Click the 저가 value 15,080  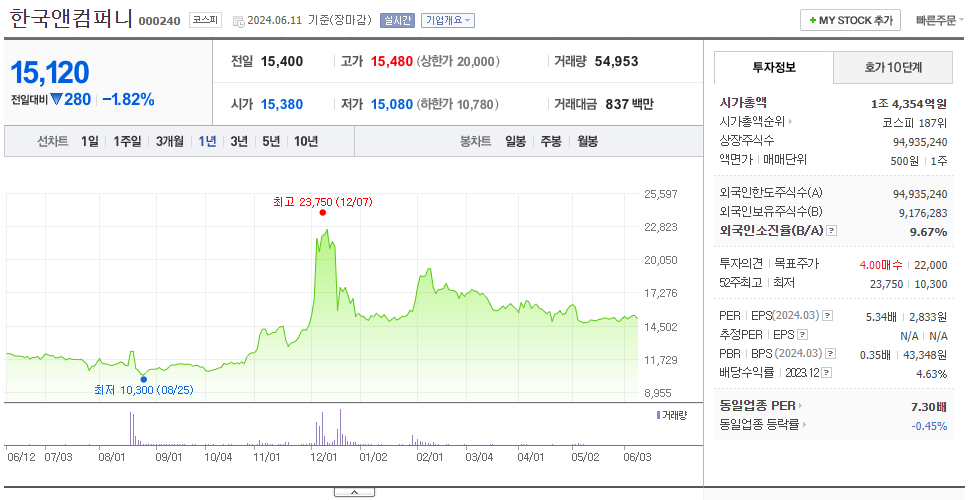click(391, 104)
